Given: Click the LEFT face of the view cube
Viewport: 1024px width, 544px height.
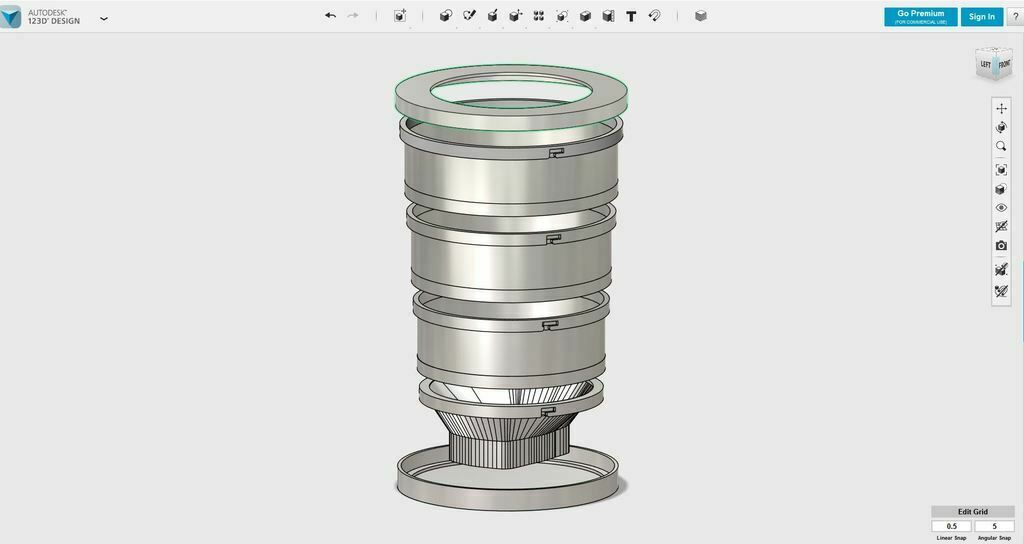Looking at the screenshot, I should tap(985, 65).
